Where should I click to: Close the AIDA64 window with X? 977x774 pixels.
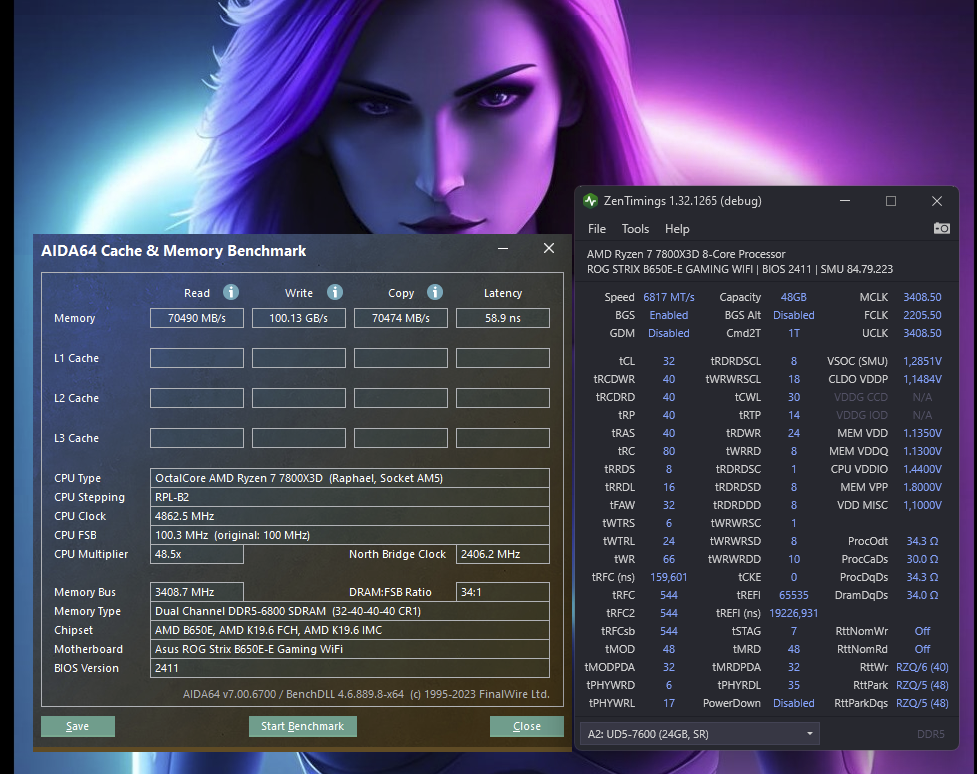[x=549, y=248]
